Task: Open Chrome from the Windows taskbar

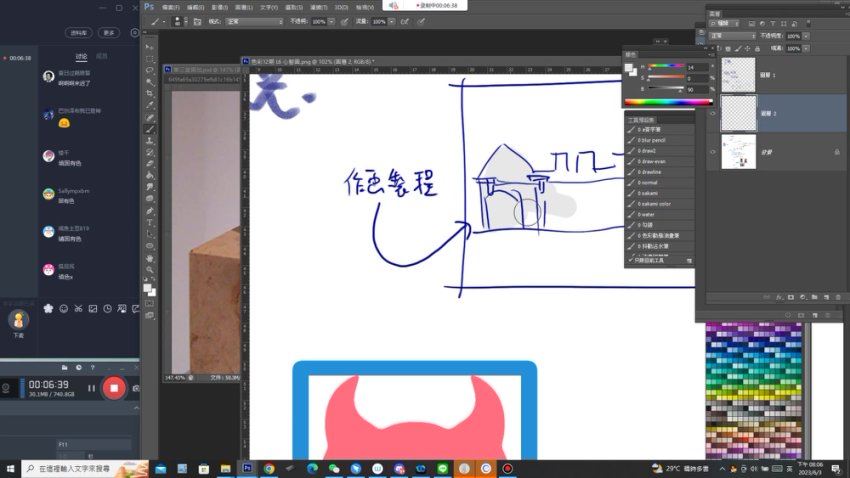Action: [269, 468]
